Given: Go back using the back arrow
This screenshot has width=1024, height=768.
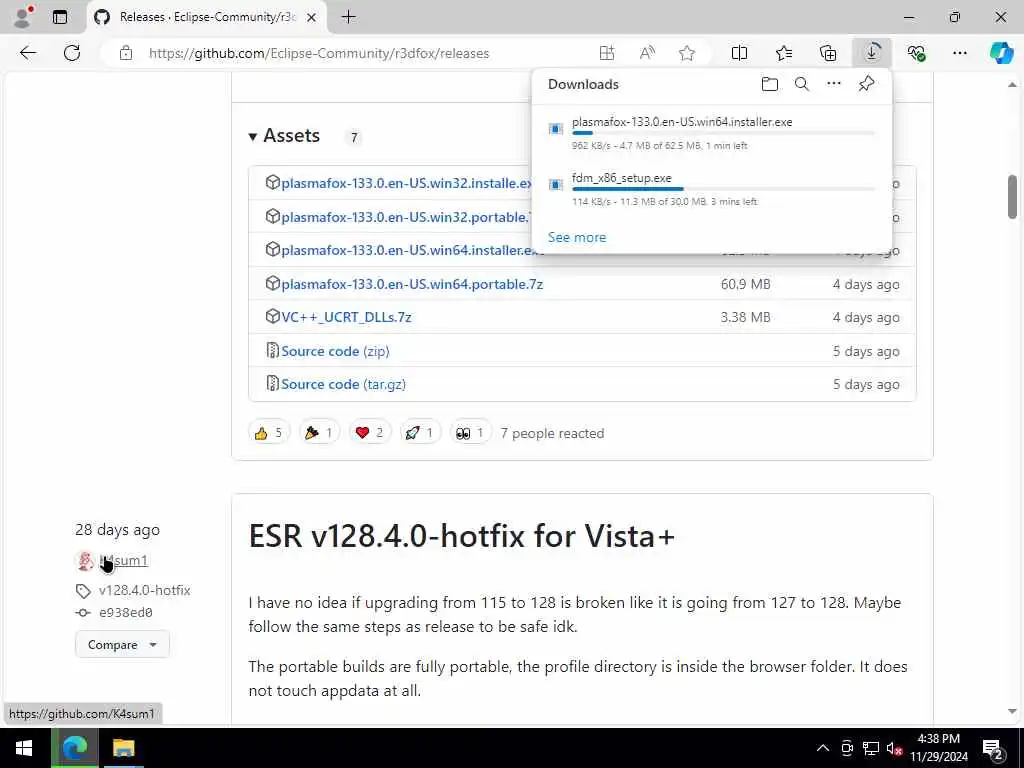Looking at the screenshot, I should point(28,53).
